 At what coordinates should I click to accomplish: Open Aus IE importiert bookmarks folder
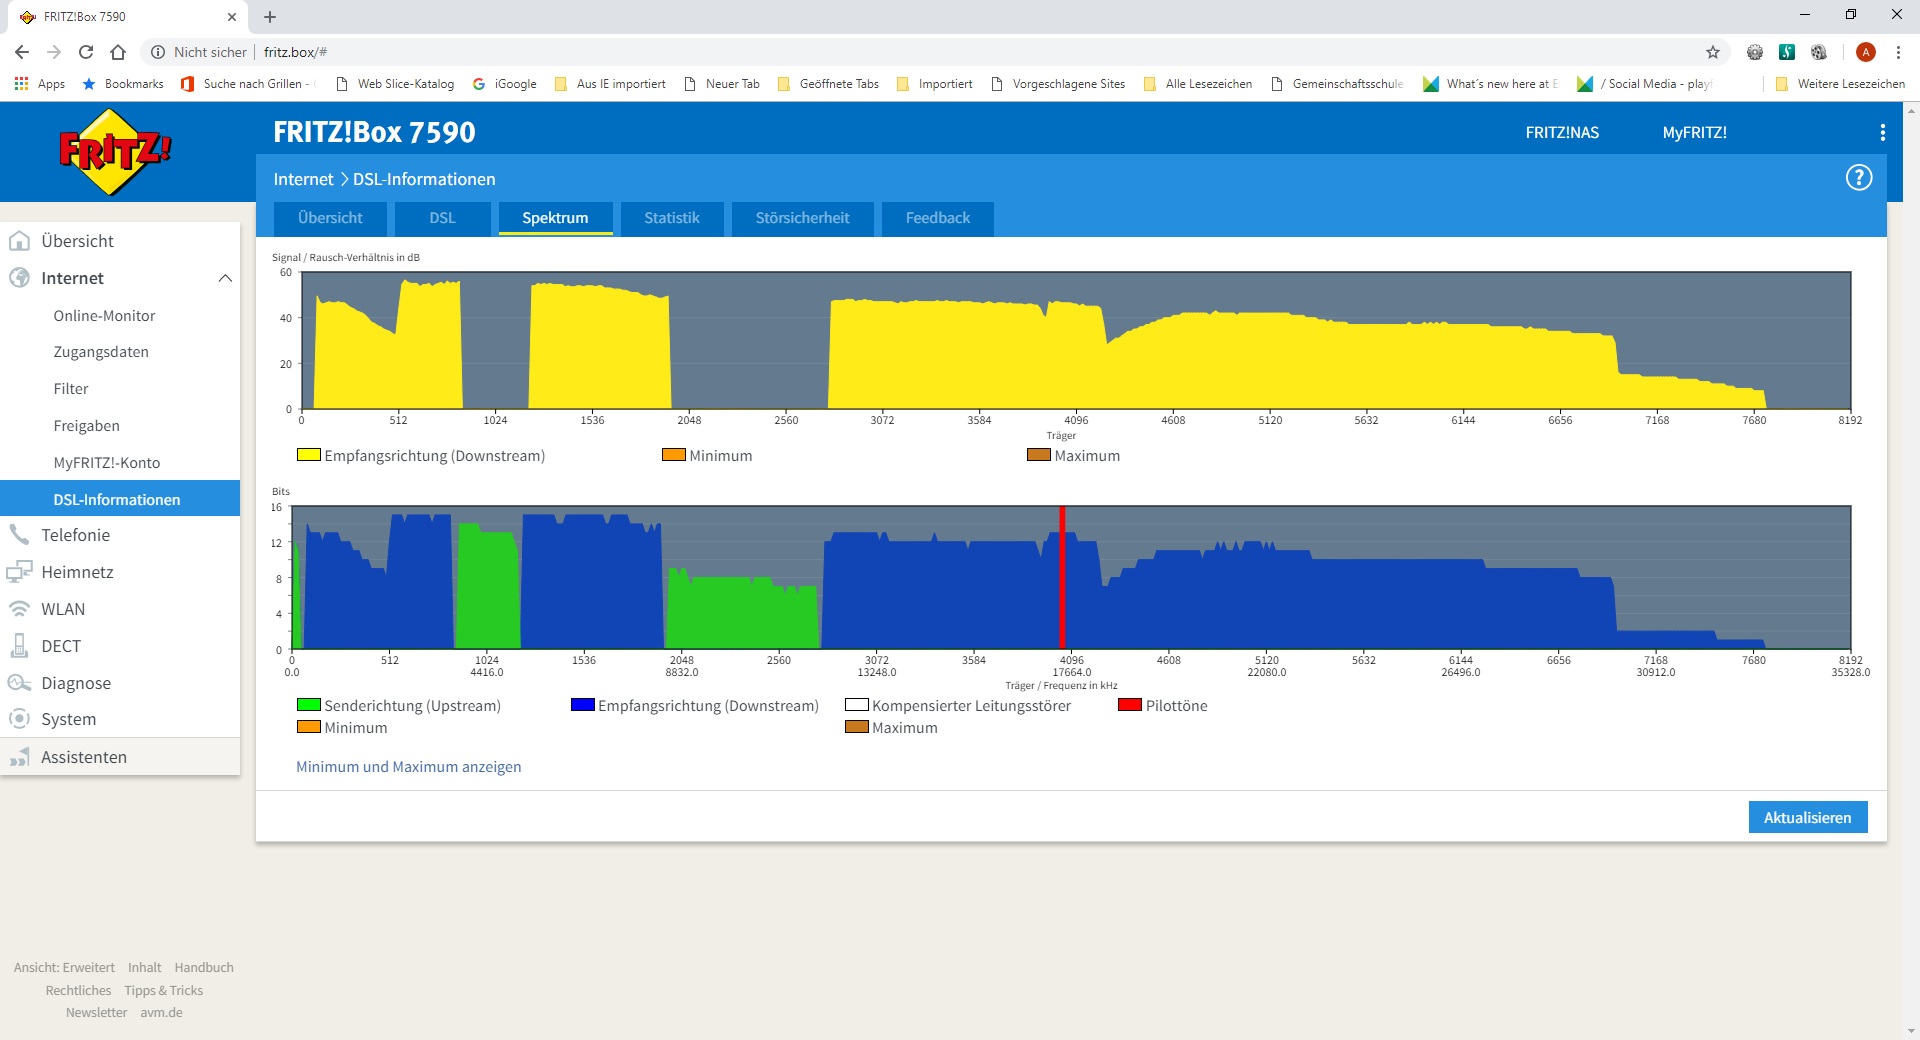(x=610, y=84)
